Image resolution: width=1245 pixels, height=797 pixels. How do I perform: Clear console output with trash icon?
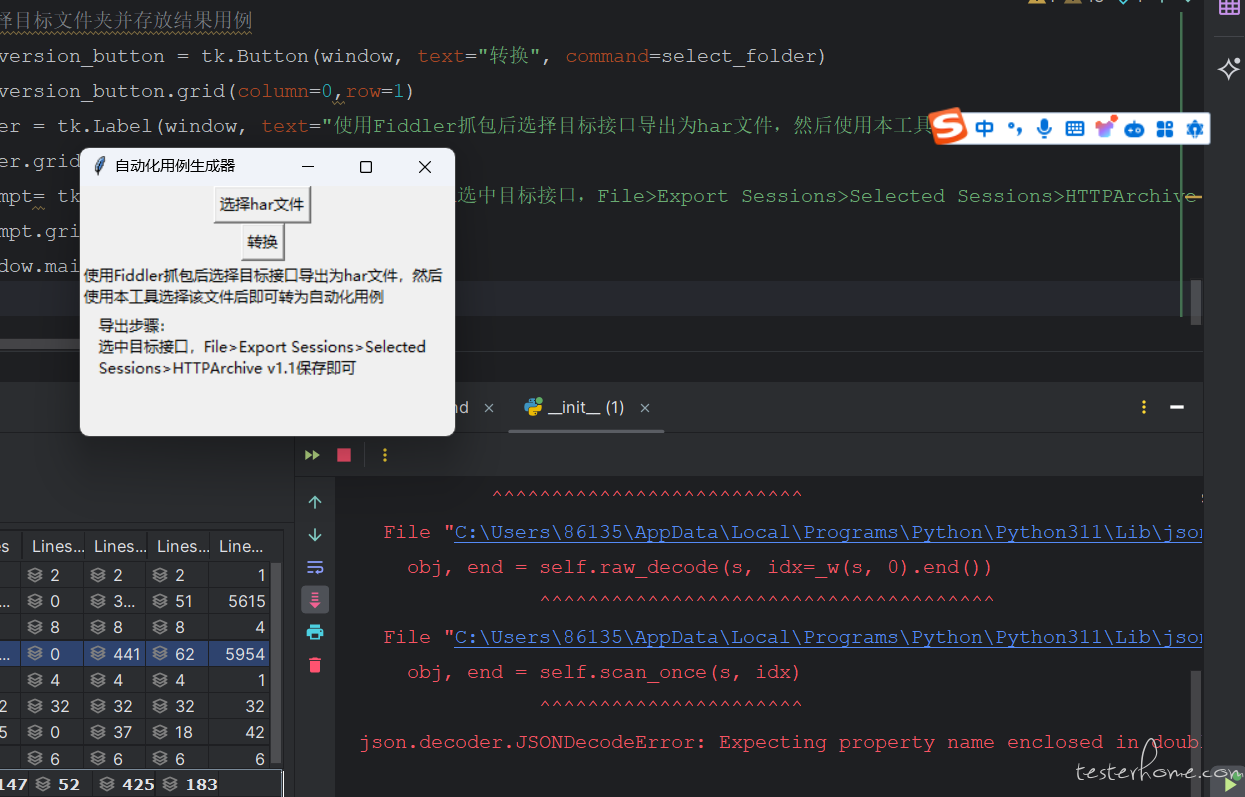(315, 665)
